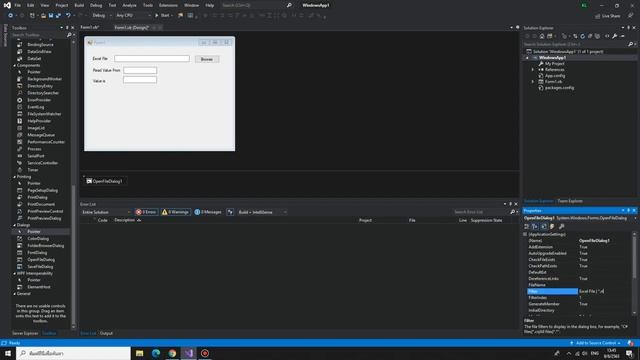Click the Refresh icon in Solution Explorer

[582, 36]
